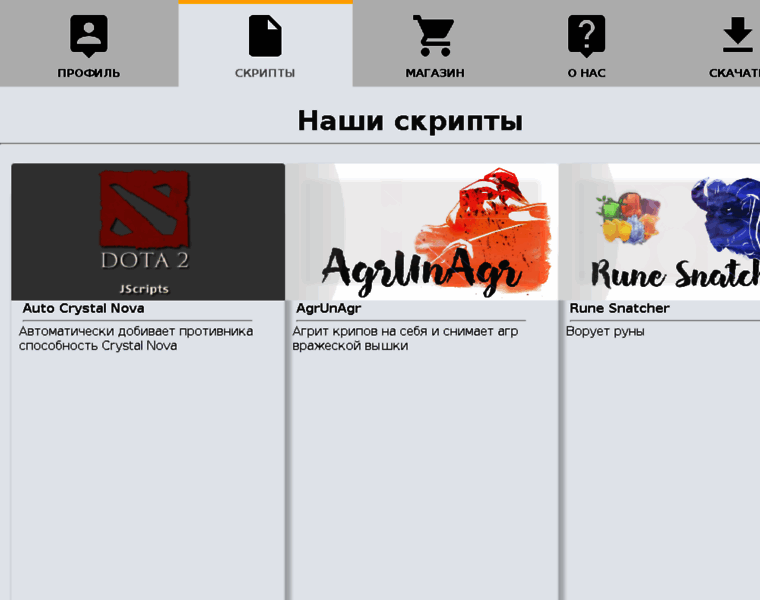Open the ПРОФИЛЬ tab label
Screen dimensions: 760x600
click(x=89, y=73)
